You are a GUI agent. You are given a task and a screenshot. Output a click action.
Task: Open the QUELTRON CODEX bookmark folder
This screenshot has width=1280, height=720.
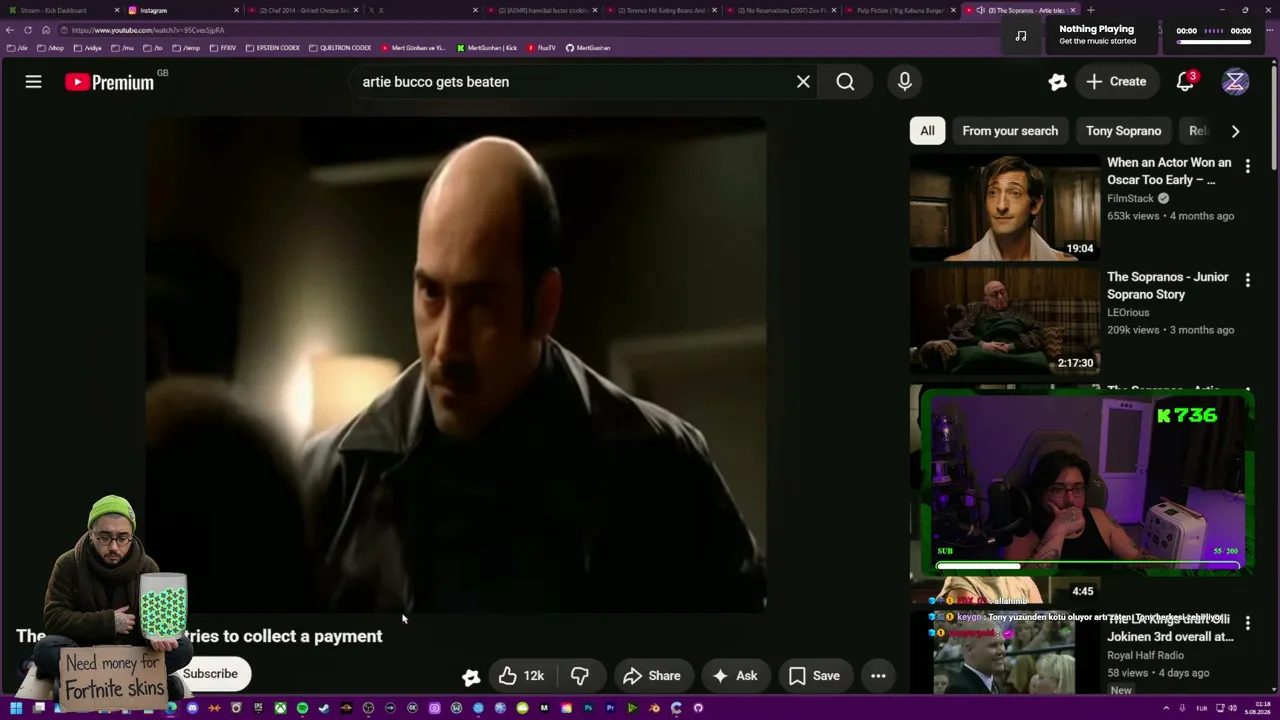coord(340,48)
